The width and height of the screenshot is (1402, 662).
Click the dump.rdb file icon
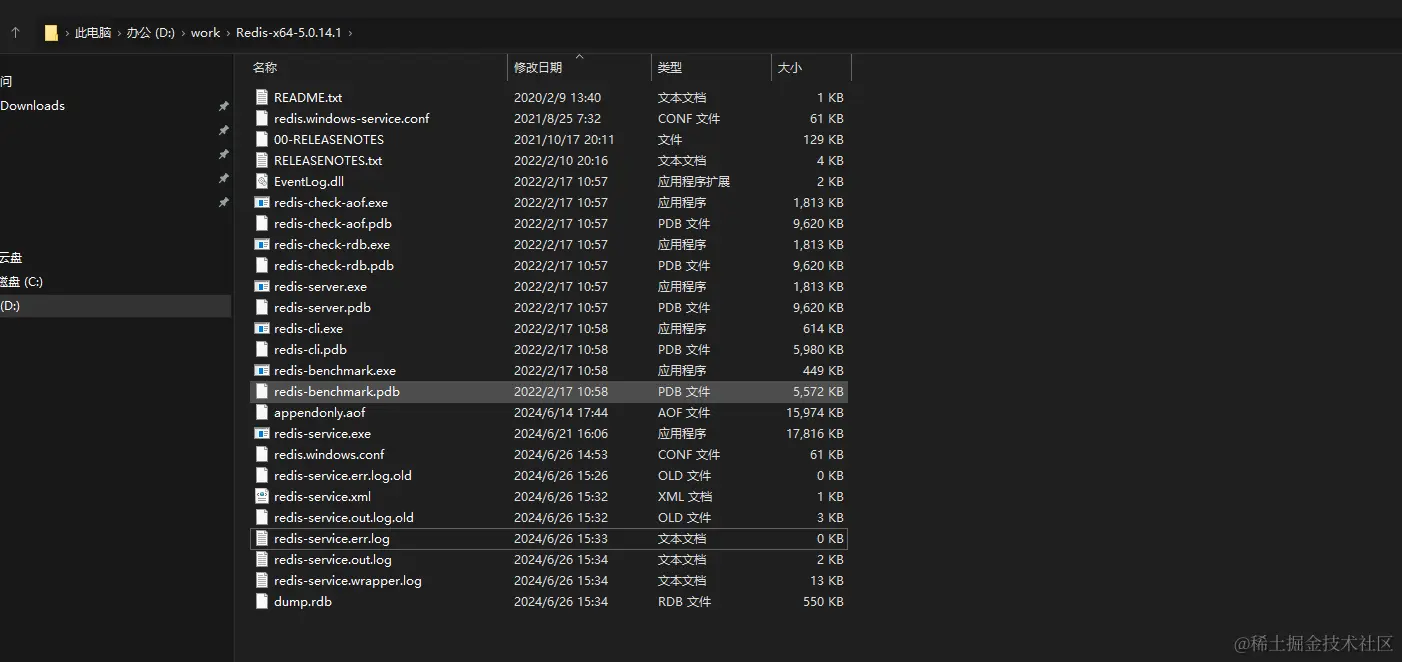click(262, 601)
